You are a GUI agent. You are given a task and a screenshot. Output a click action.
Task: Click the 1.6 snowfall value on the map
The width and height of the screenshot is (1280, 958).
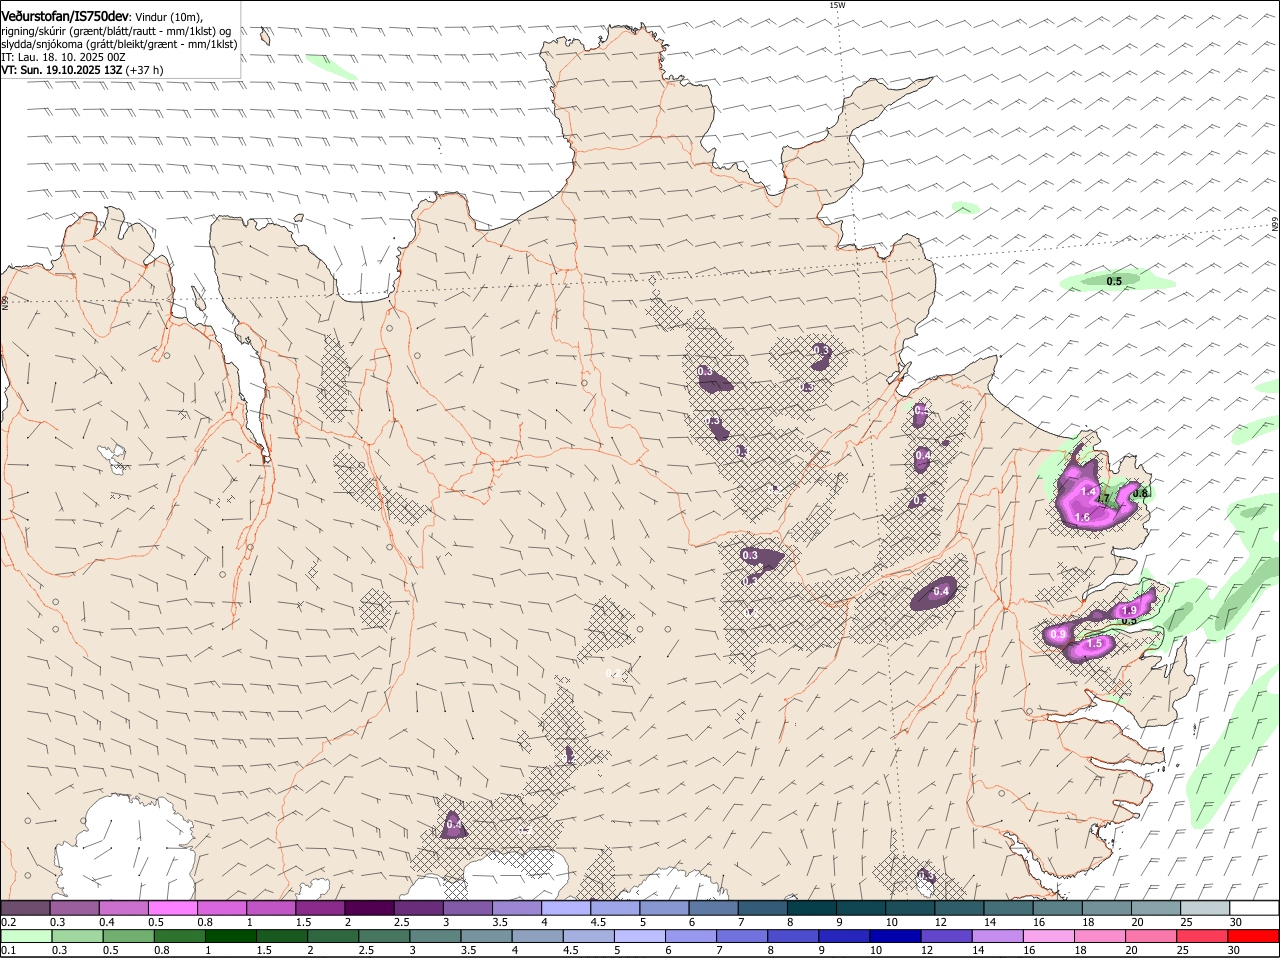(x=1082, y=517)
